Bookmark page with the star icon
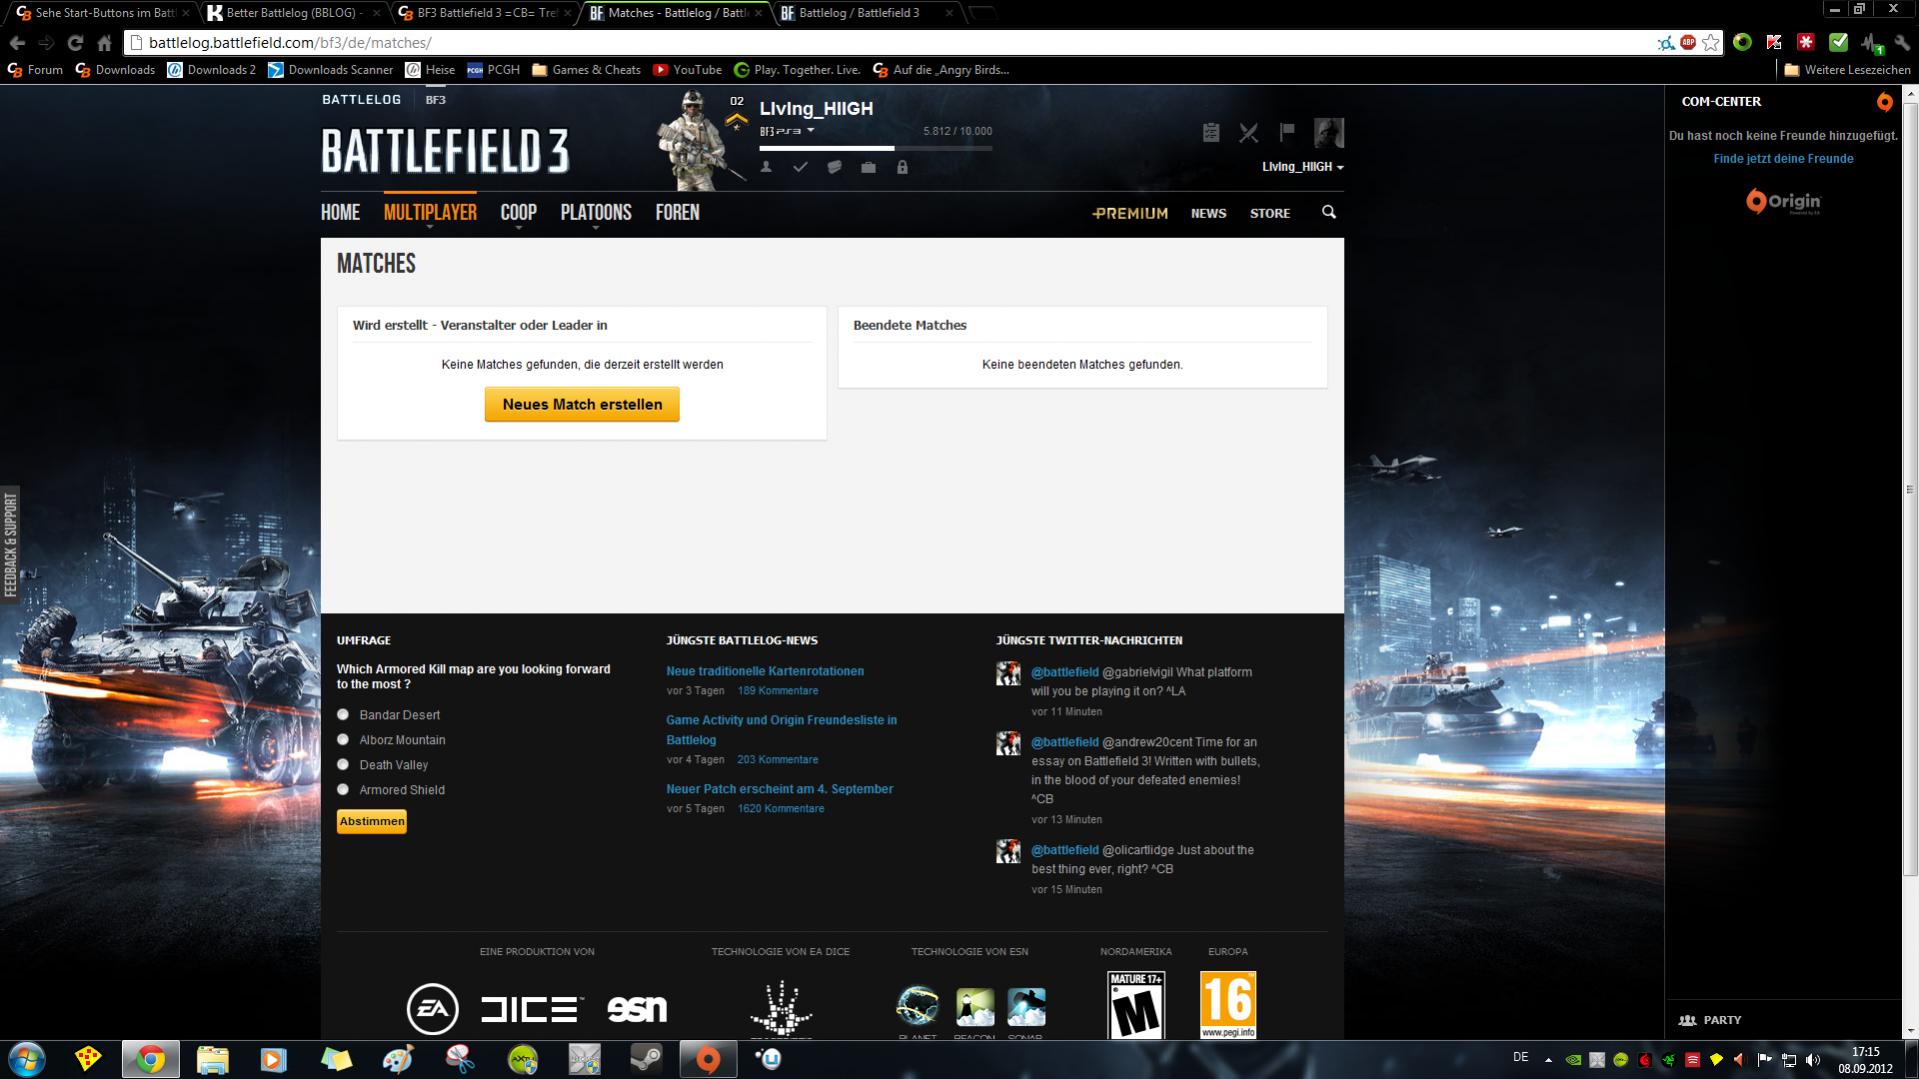 click(x=1711, y=42)
